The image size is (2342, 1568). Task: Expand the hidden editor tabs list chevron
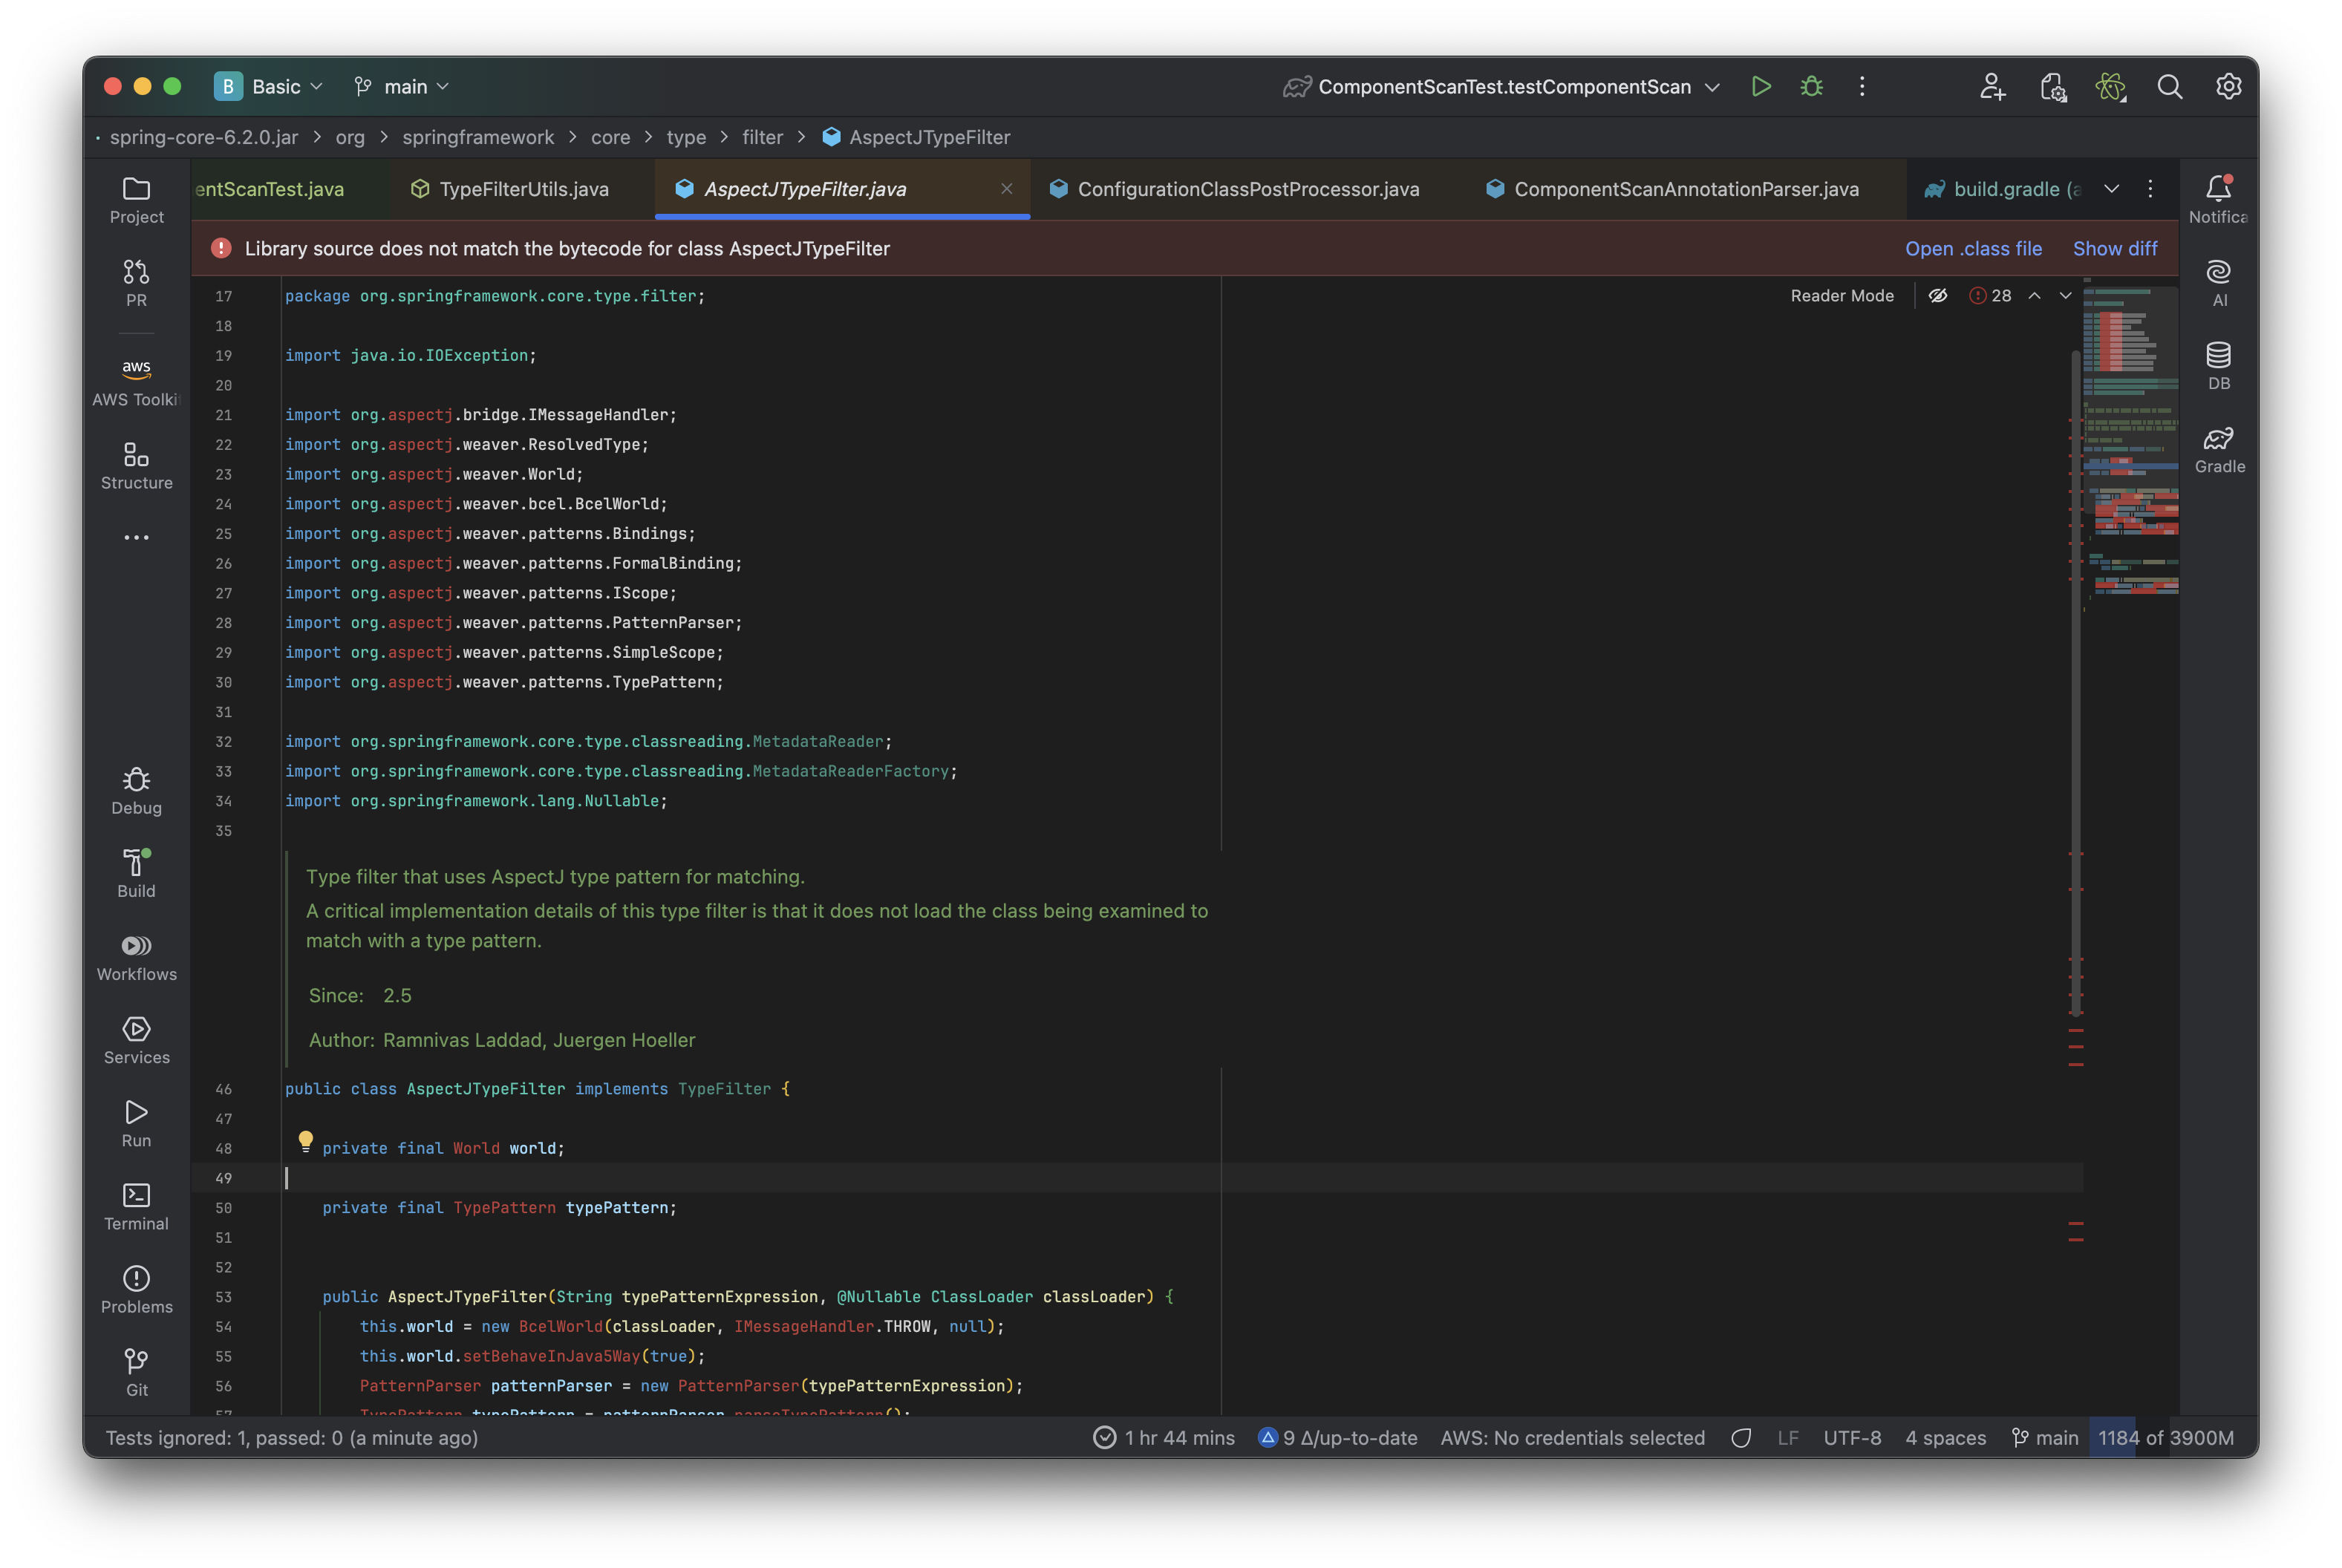(2111, 189)
